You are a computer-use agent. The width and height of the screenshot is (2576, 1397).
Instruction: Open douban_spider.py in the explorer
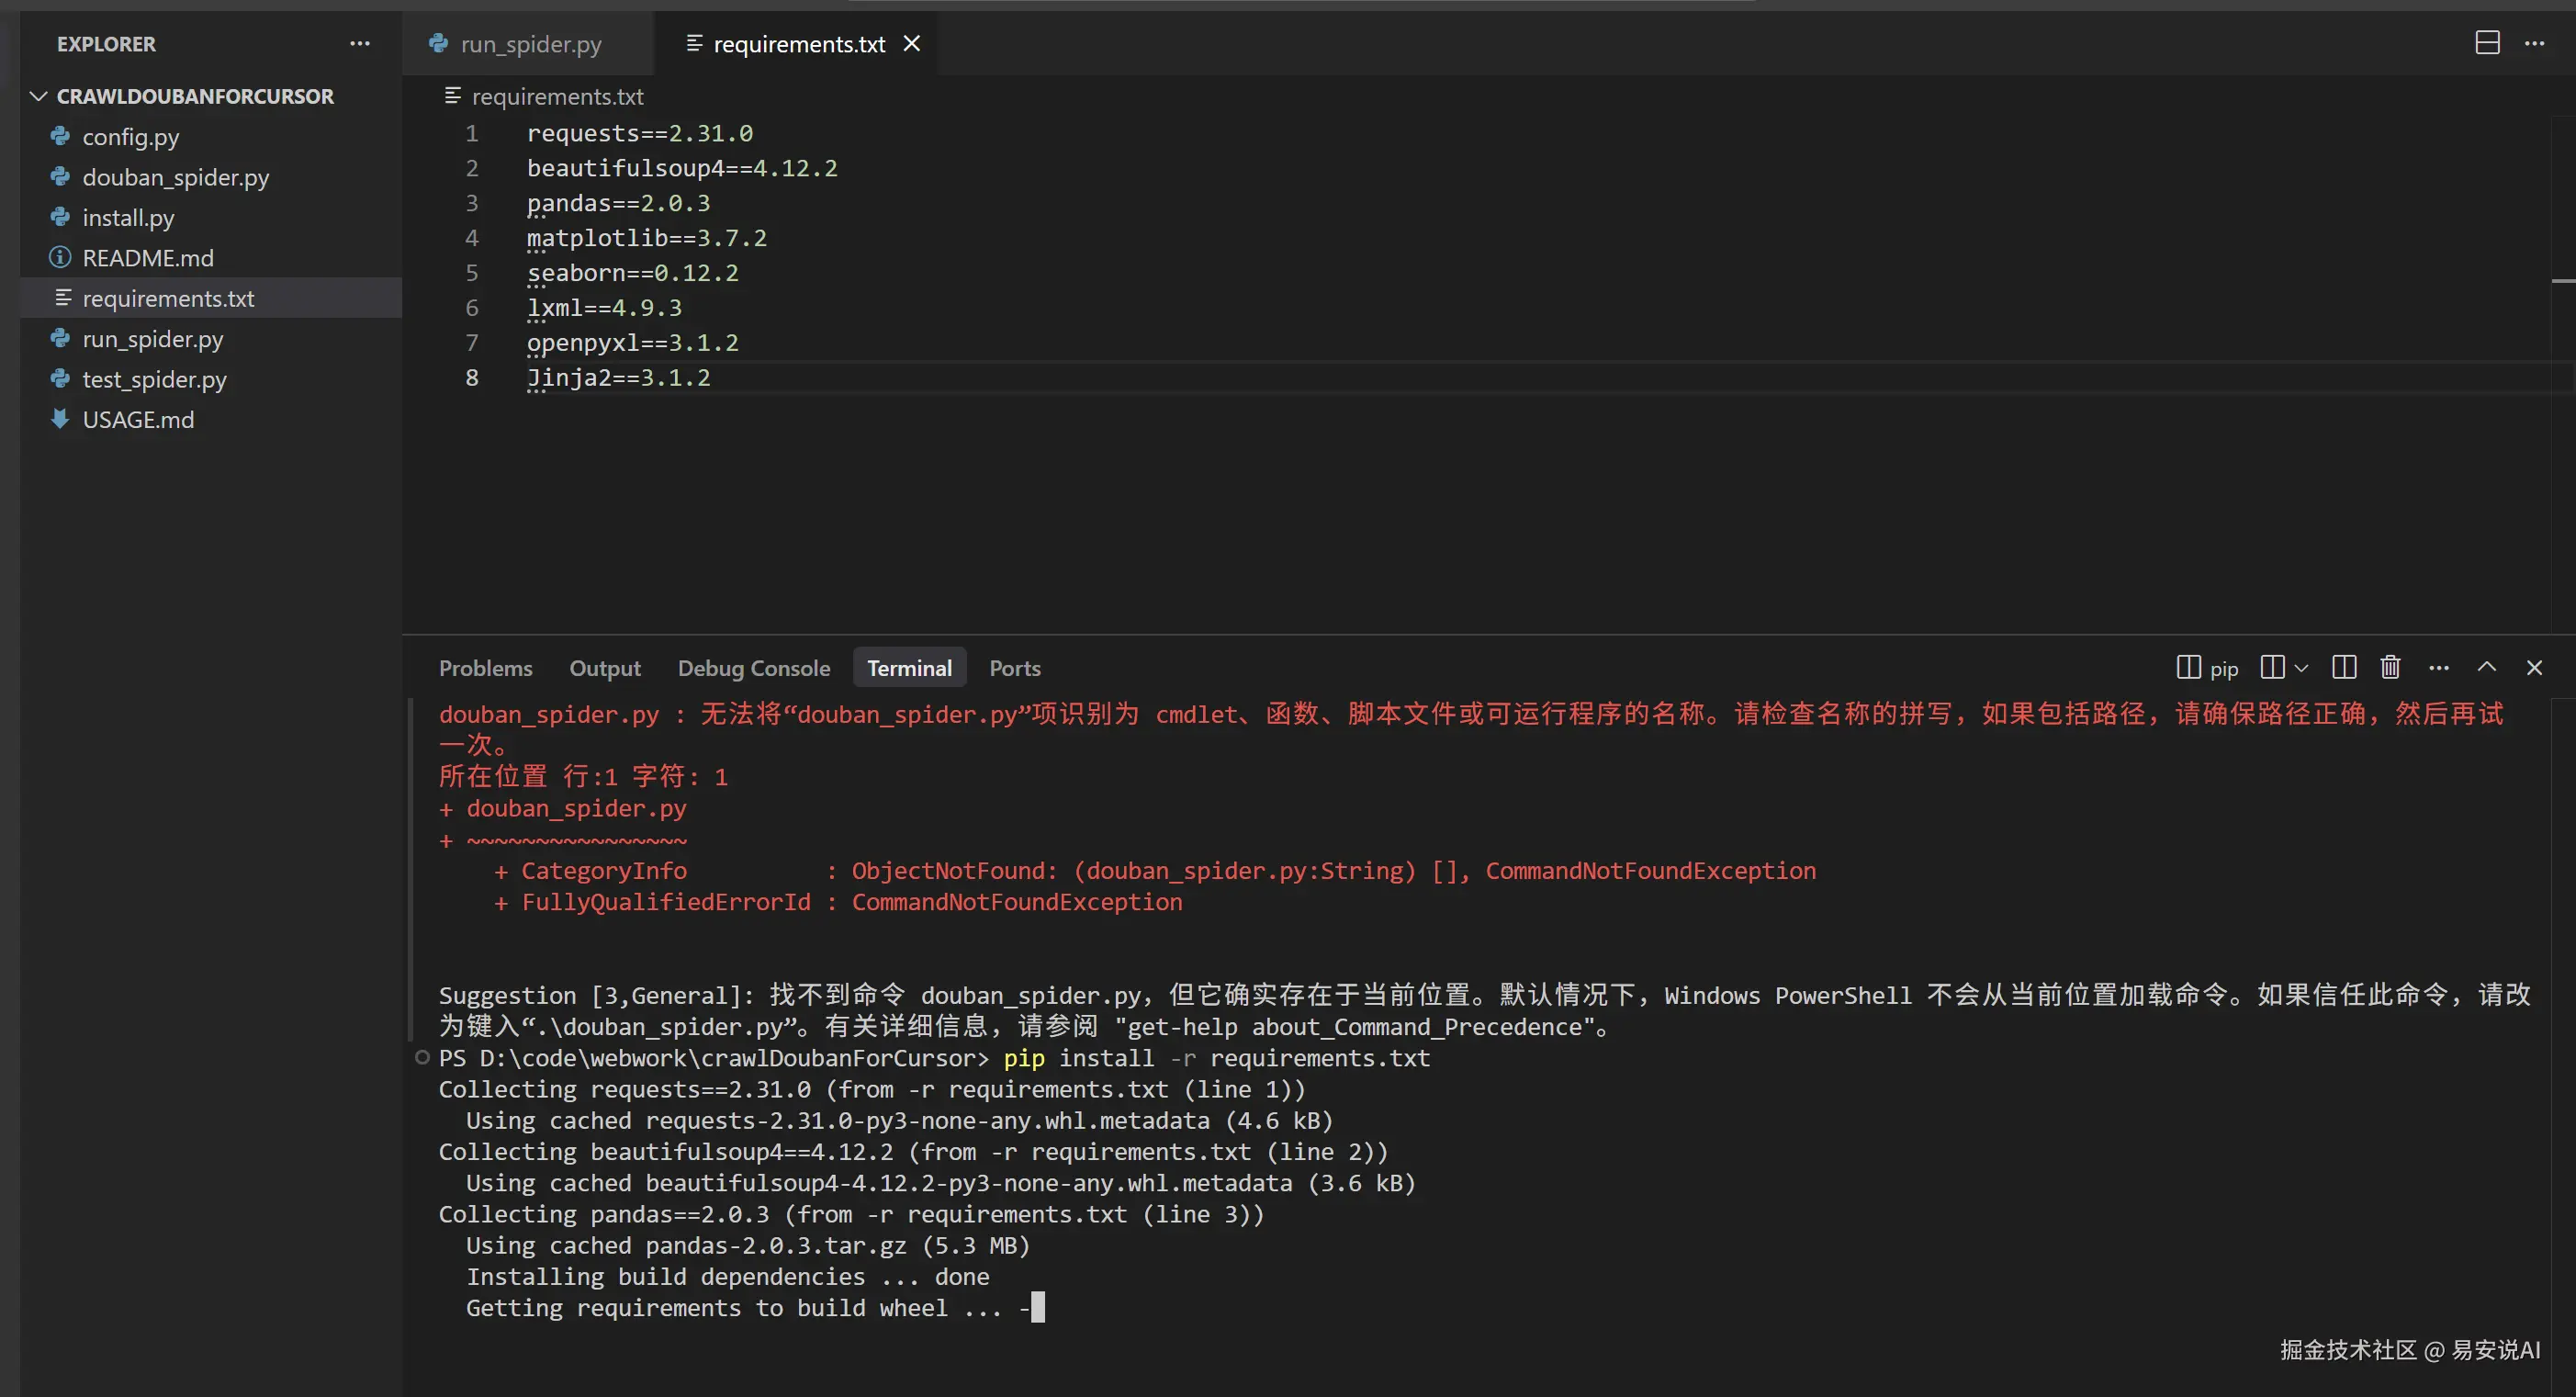[176, 177]
